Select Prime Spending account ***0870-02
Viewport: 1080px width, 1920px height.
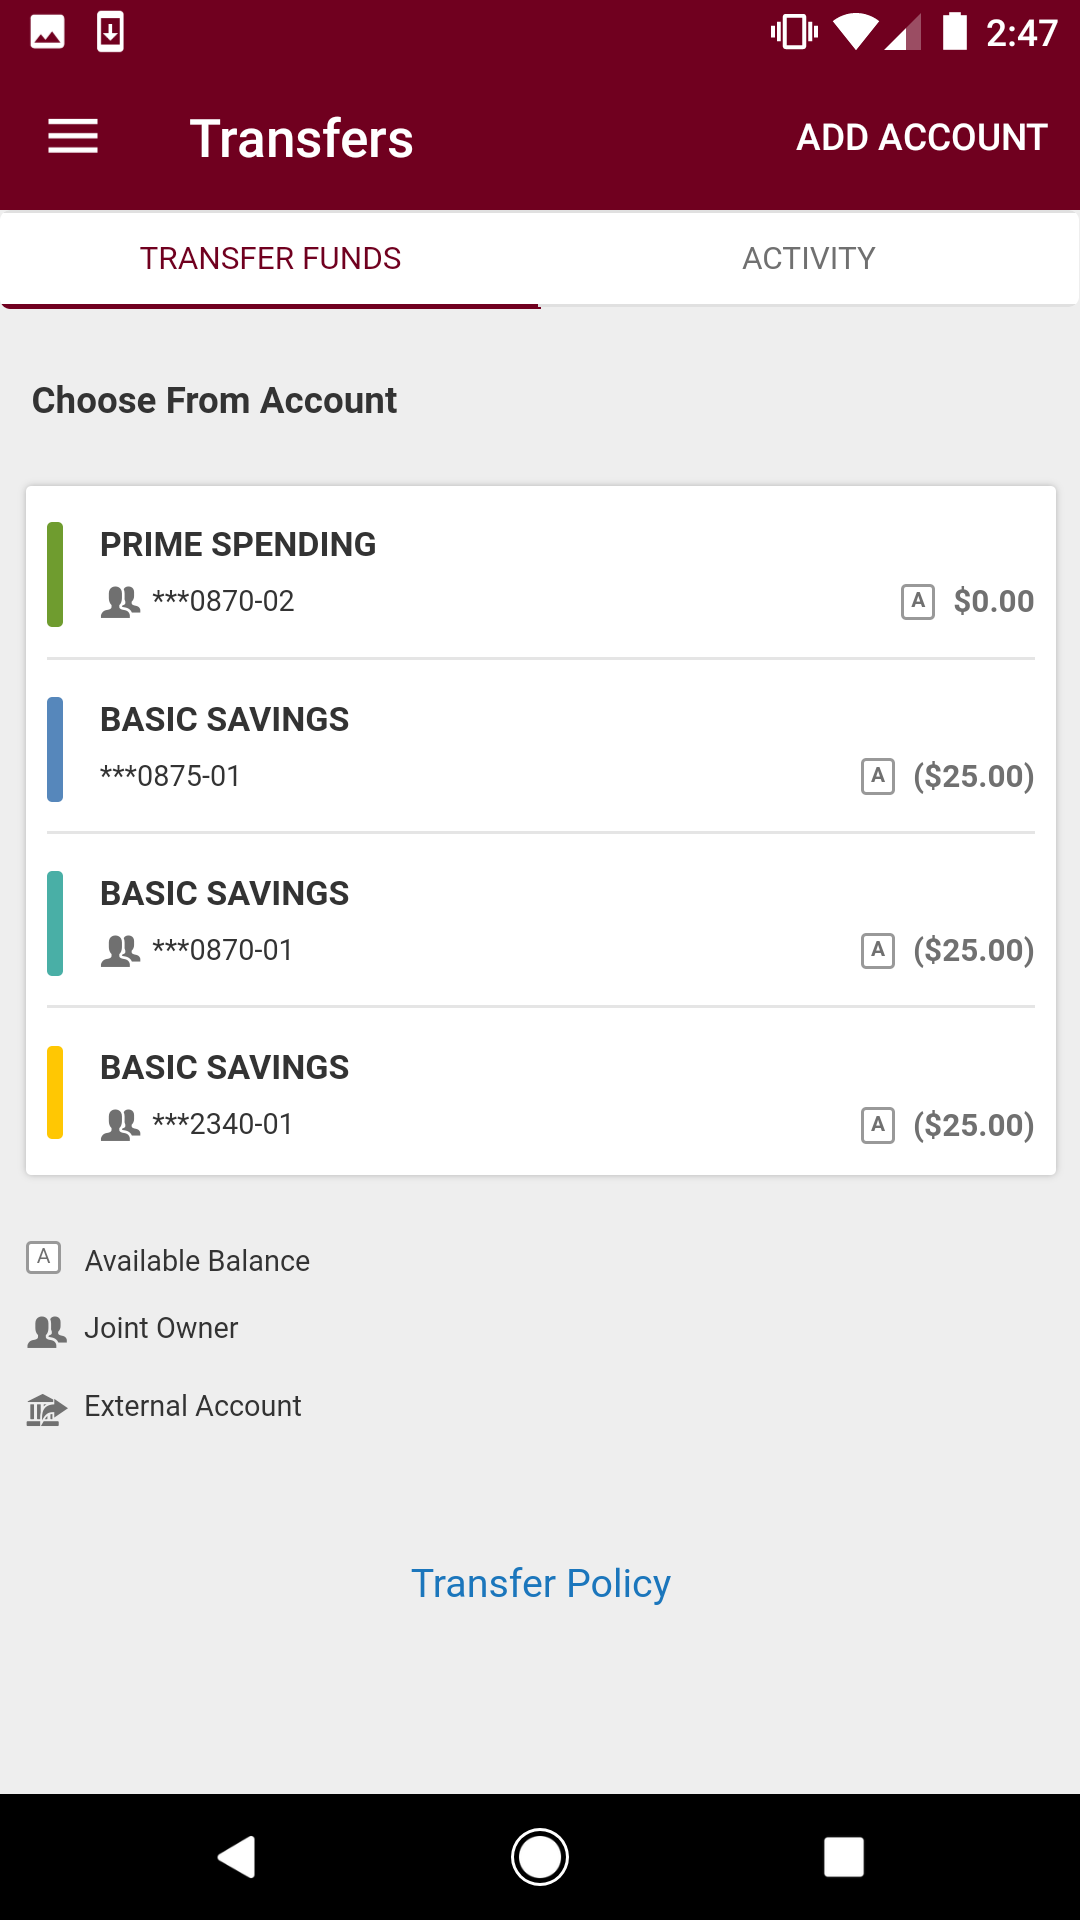(540, 572)
